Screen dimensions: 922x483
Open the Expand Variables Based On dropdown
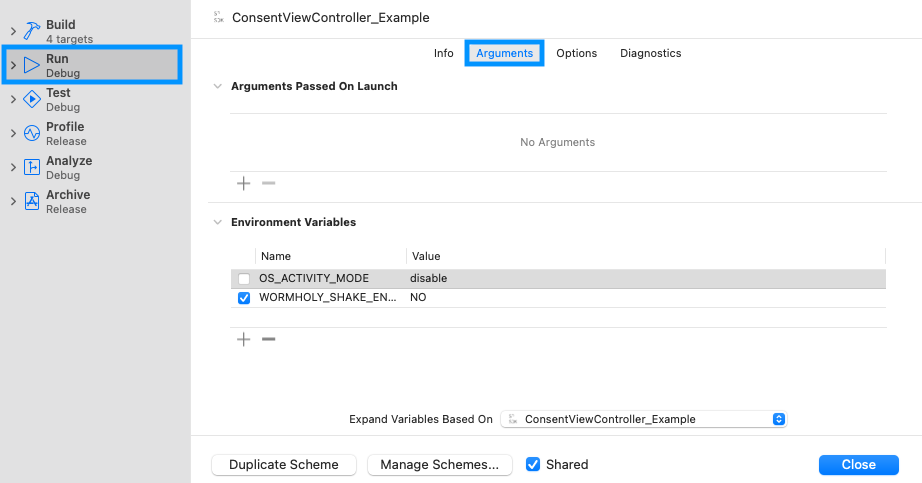click(644, 419)
